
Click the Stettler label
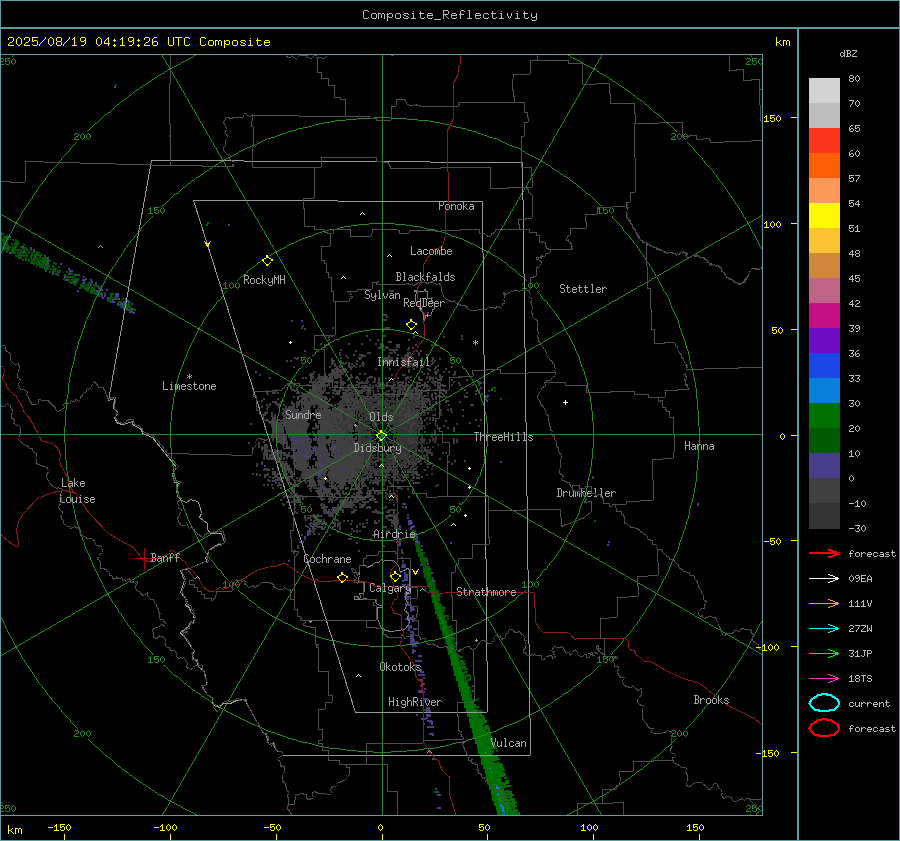pos(583,289)
